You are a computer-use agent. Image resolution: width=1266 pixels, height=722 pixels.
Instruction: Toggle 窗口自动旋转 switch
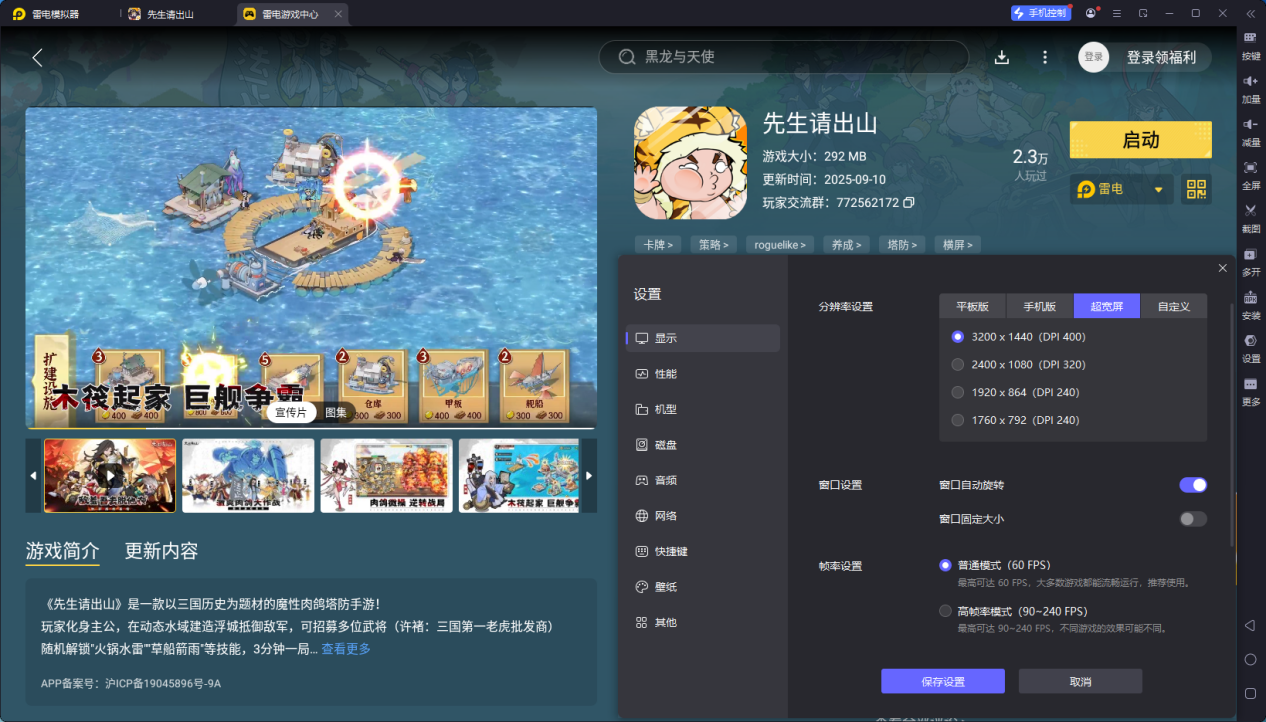[1193, 485]
